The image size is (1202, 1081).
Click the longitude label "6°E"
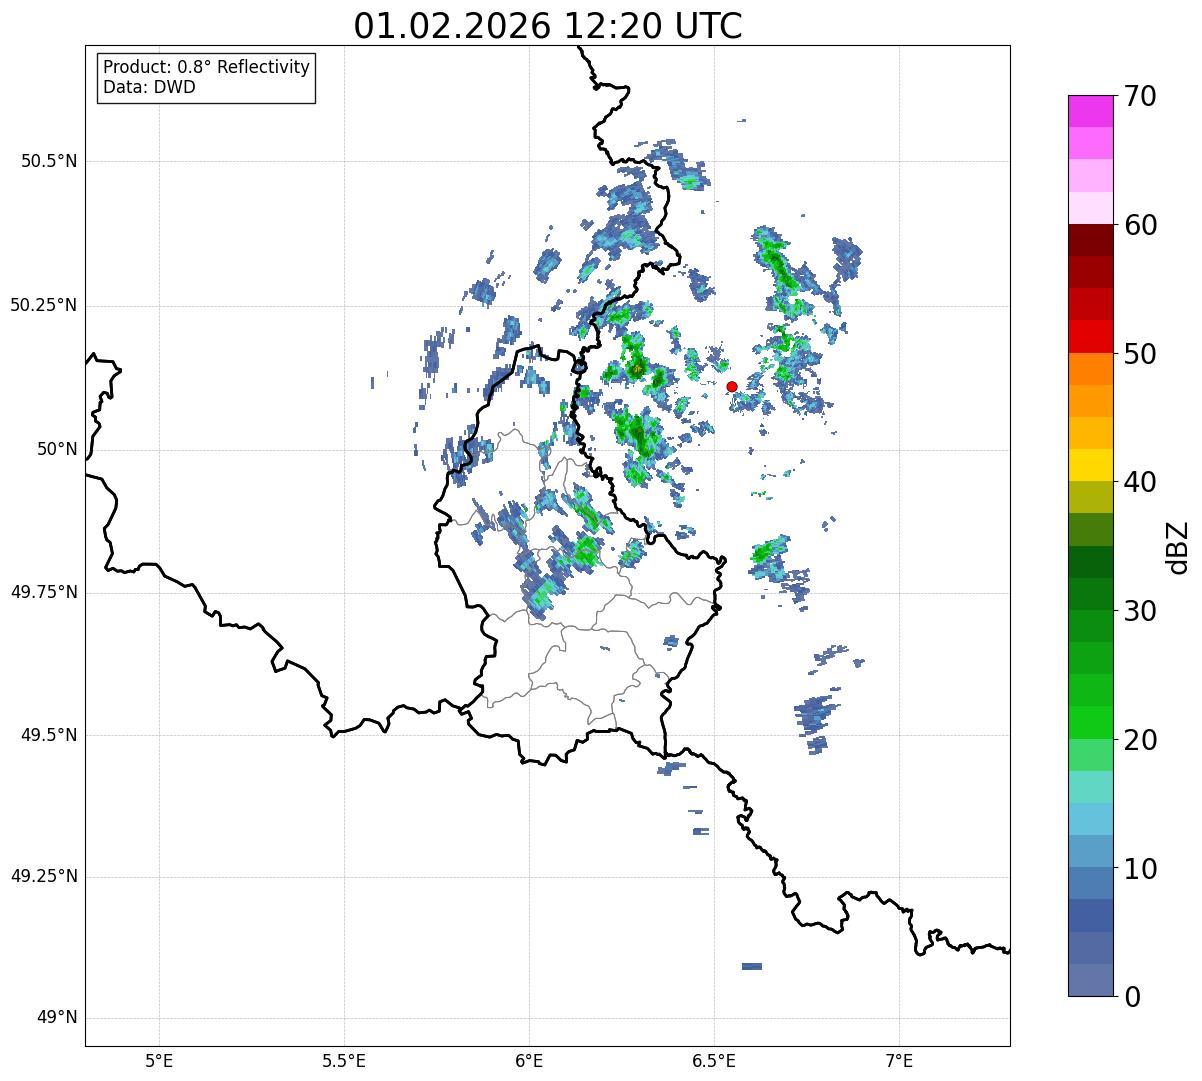pyautogui.click(x=529, y=1061)
